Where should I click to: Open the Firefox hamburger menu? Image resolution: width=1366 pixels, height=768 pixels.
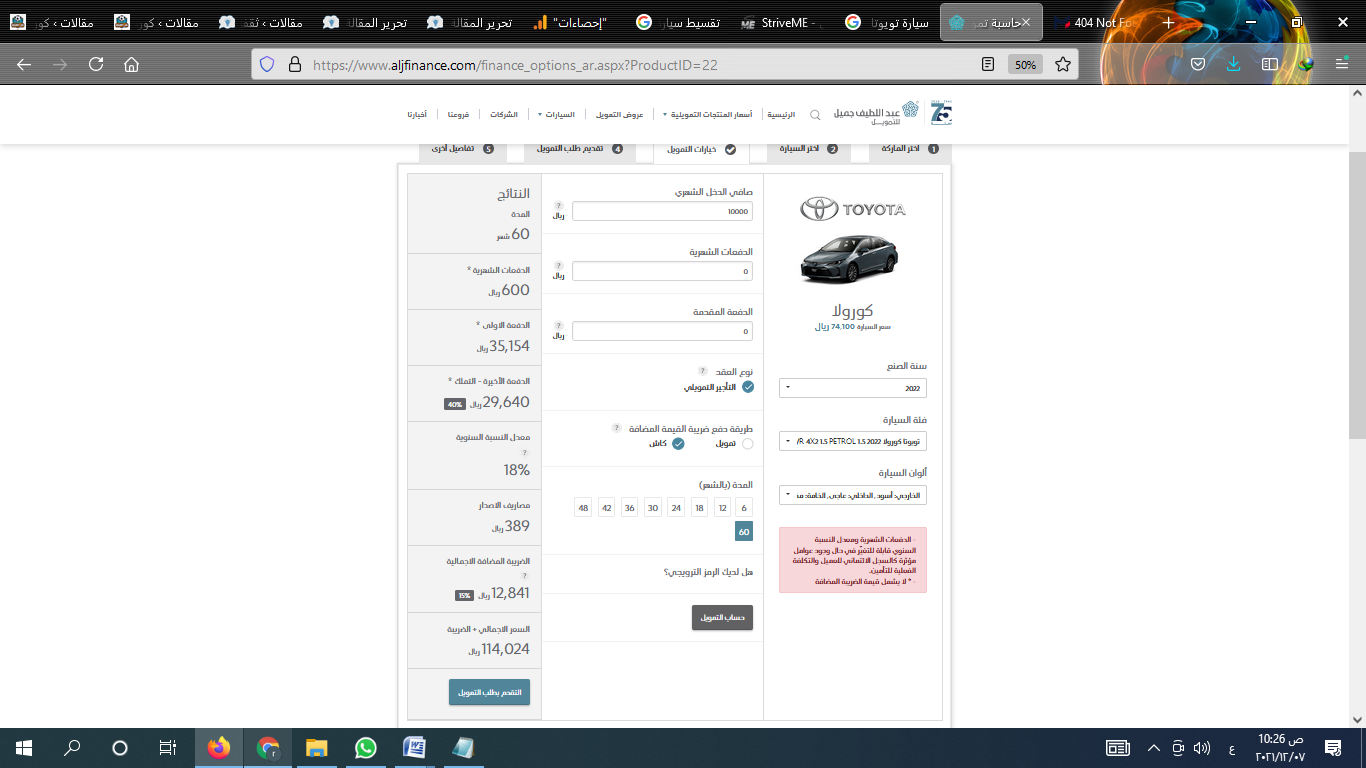(1342, 64)
